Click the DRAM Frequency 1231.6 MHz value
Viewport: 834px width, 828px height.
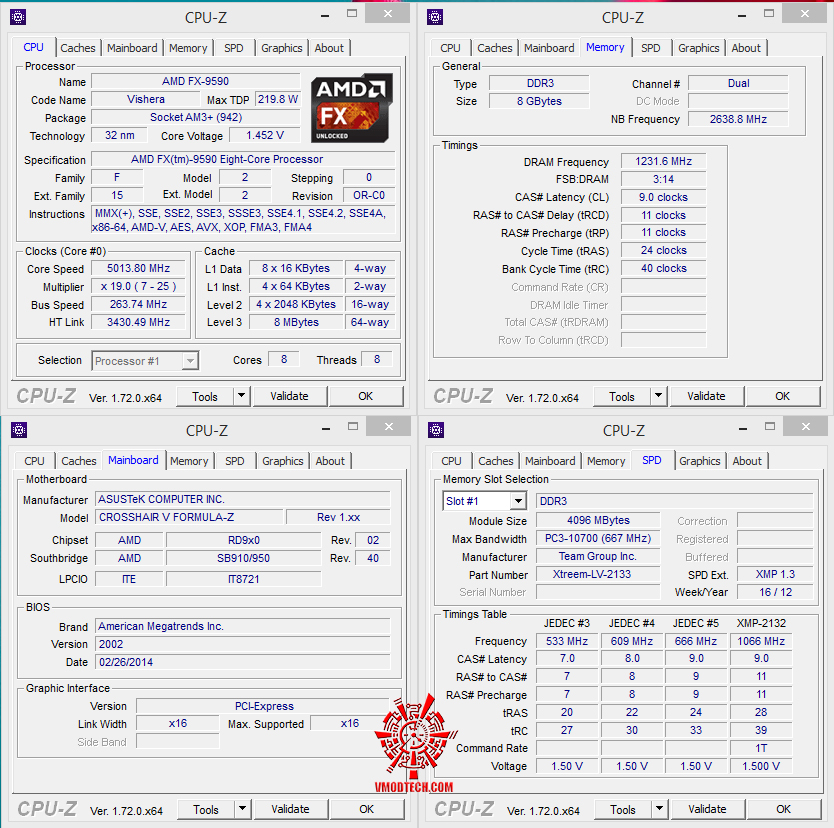pos(663,162)
